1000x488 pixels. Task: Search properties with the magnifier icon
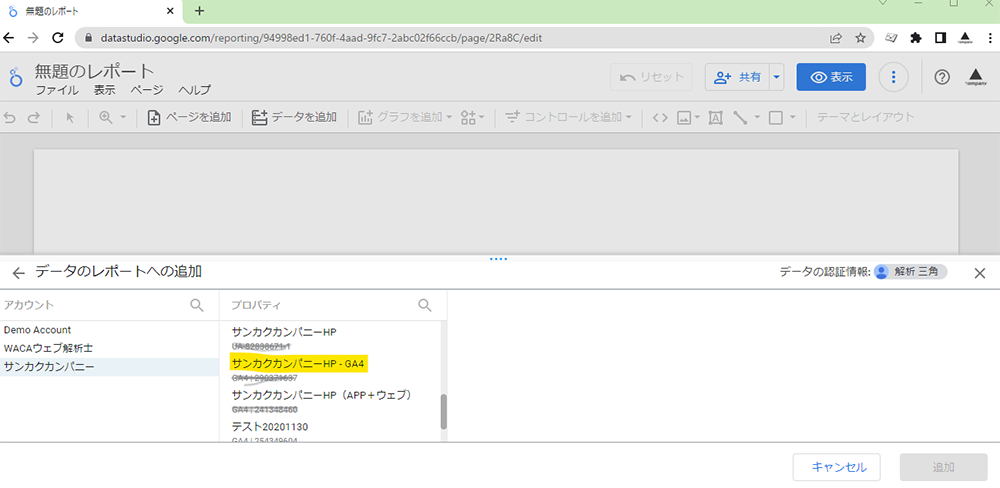tap(425, 305)
